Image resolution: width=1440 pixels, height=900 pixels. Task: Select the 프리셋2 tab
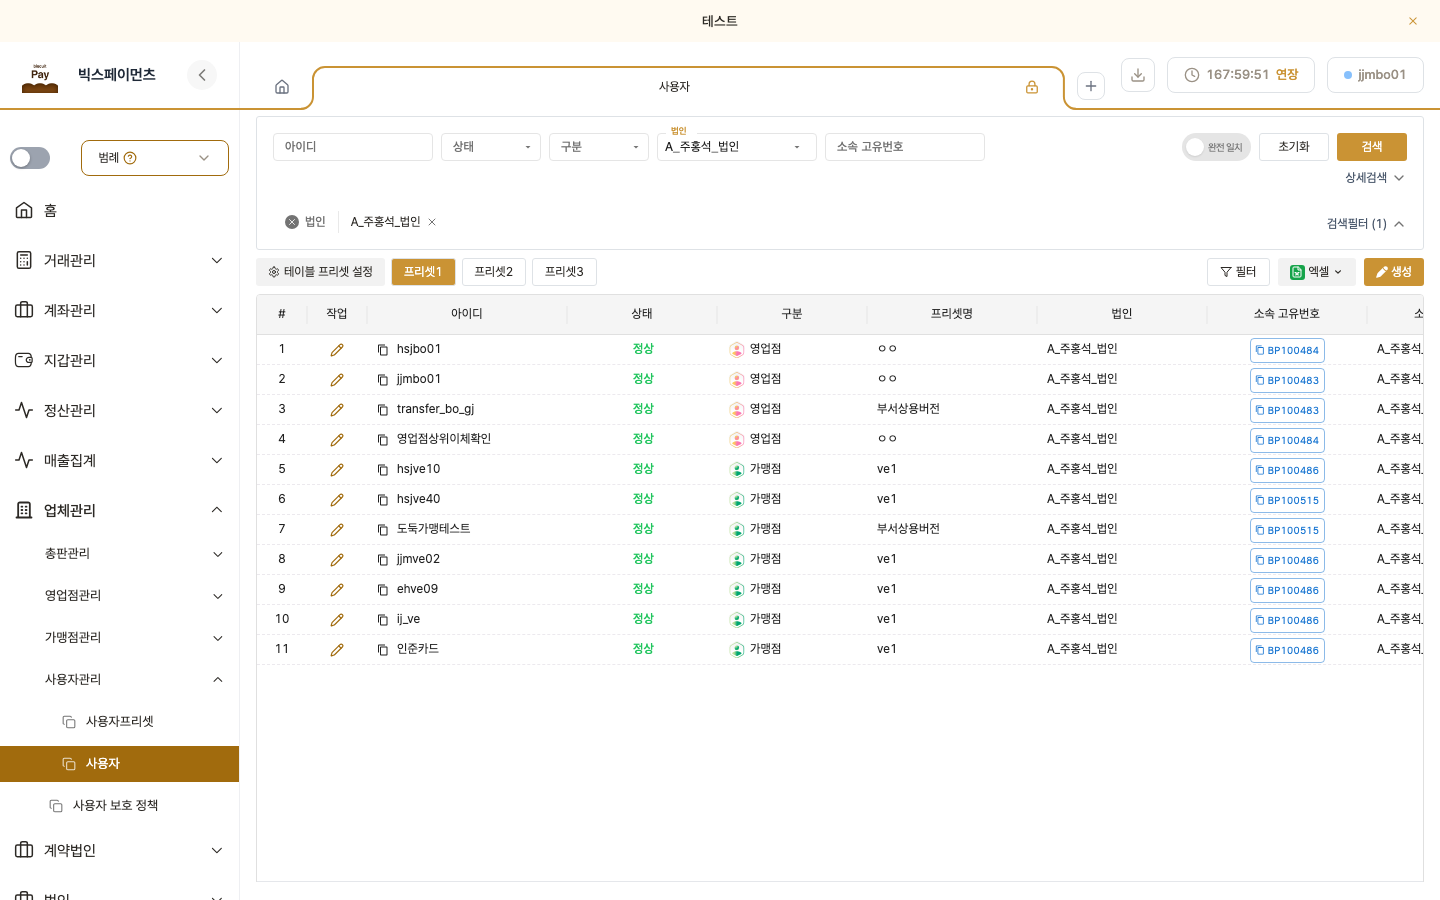(494, 272)
